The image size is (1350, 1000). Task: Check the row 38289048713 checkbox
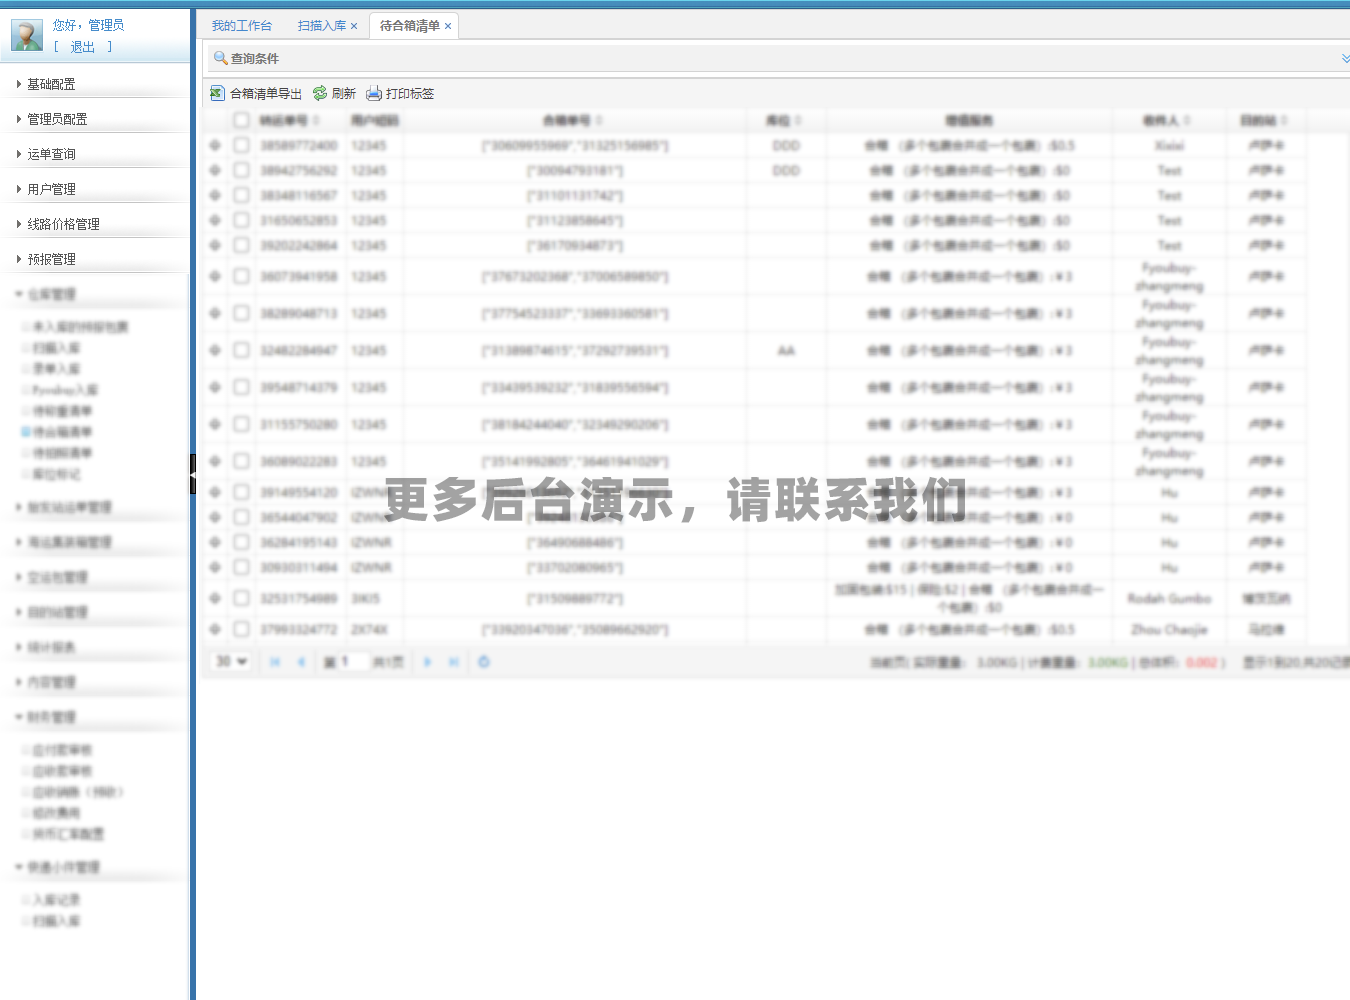(241, 313)
